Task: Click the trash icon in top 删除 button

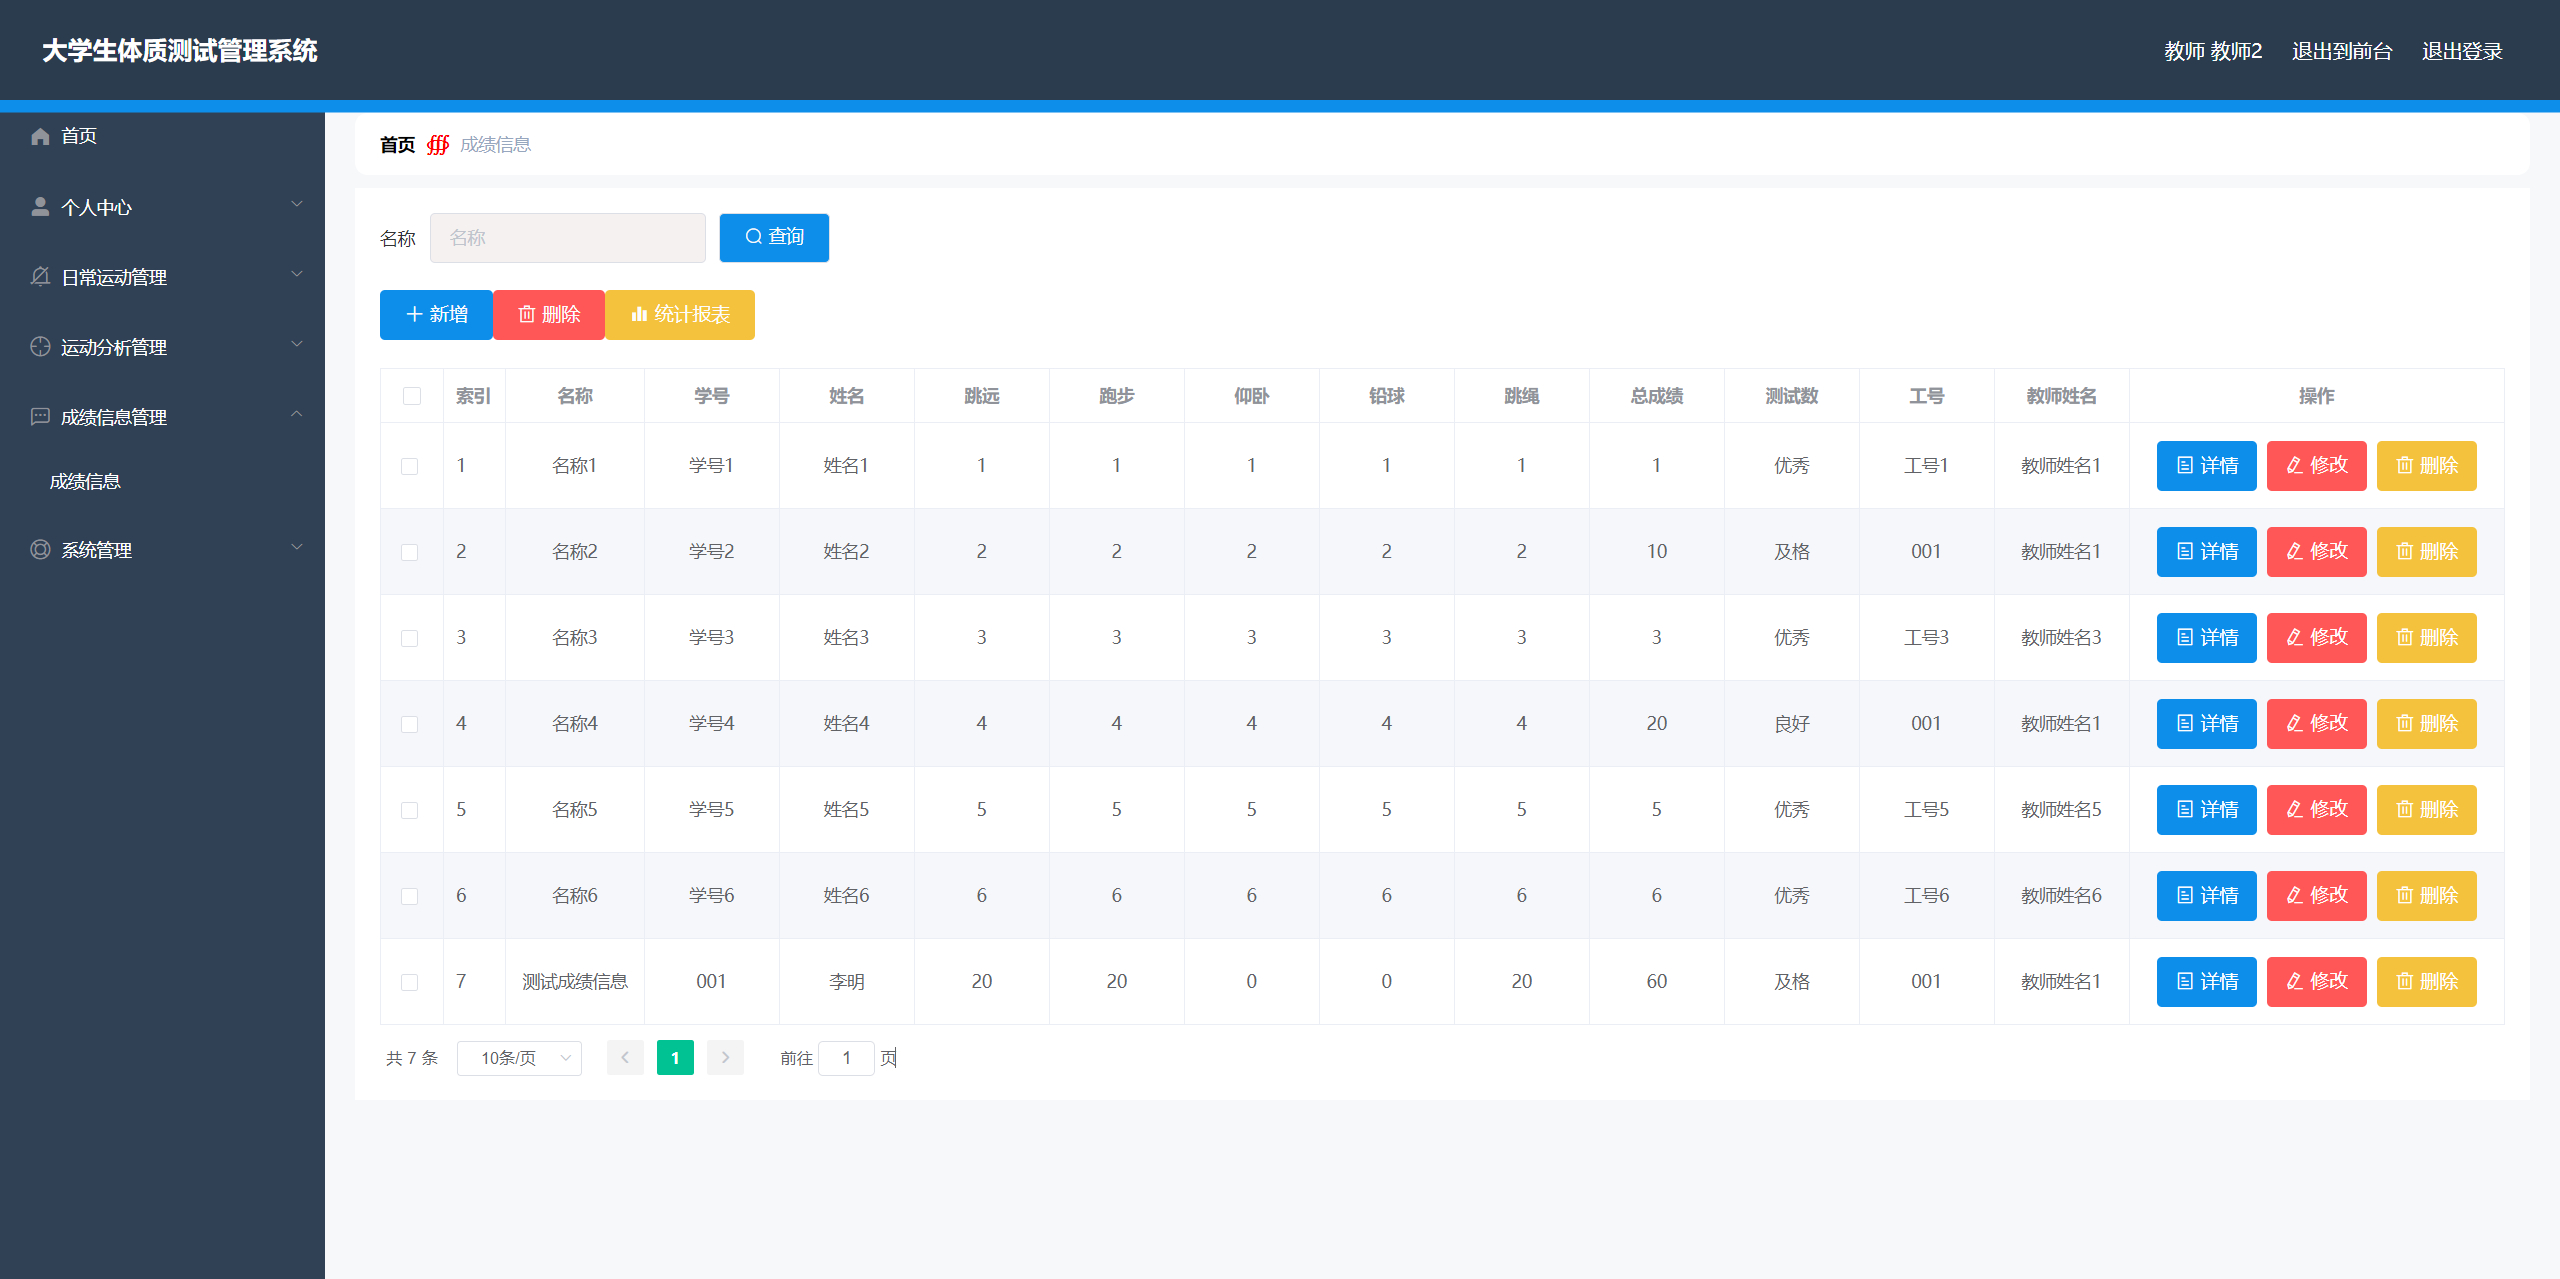Action: (x=527, y=314)
